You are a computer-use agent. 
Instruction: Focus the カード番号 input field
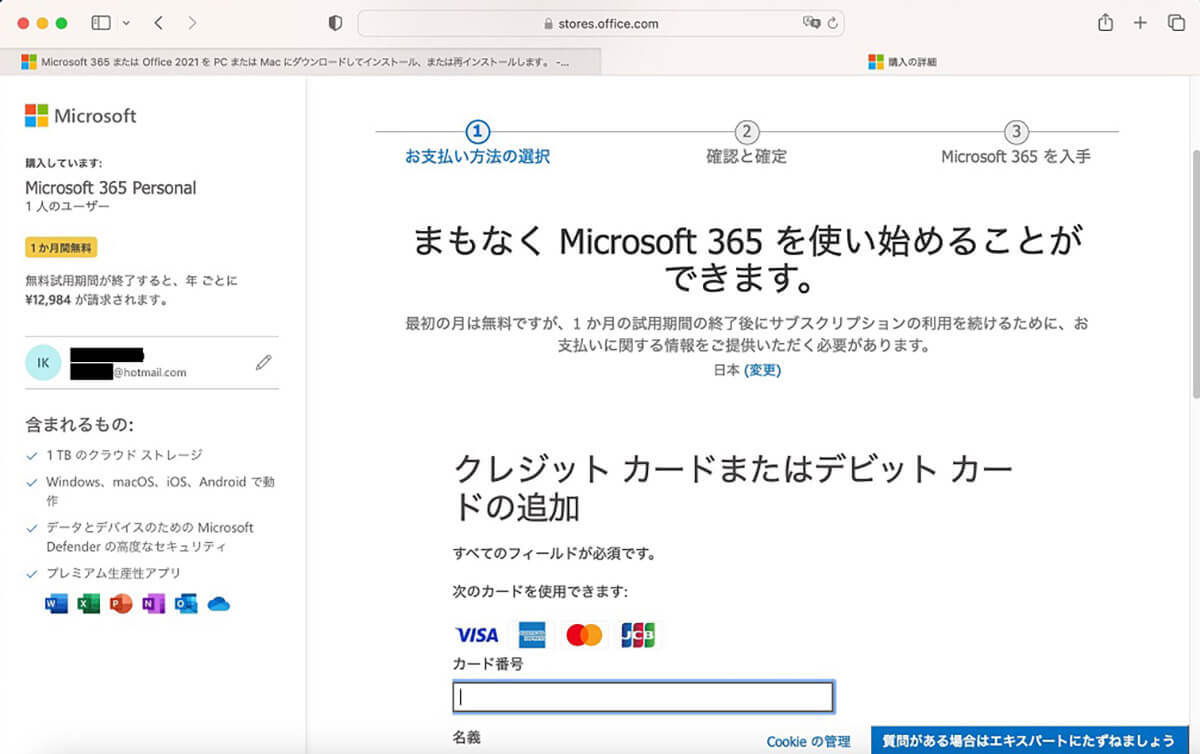tap(643, 697)
